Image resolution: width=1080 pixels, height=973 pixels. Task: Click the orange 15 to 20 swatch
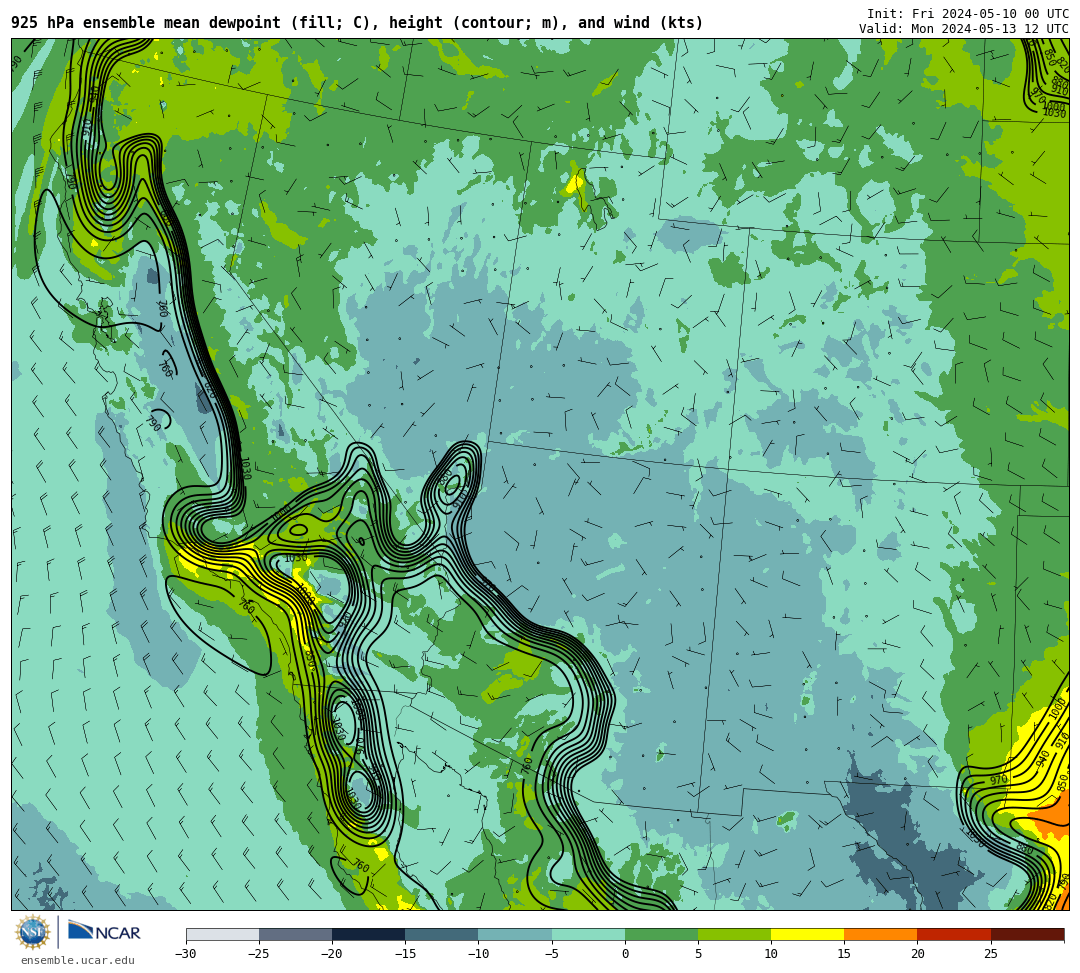881,934
